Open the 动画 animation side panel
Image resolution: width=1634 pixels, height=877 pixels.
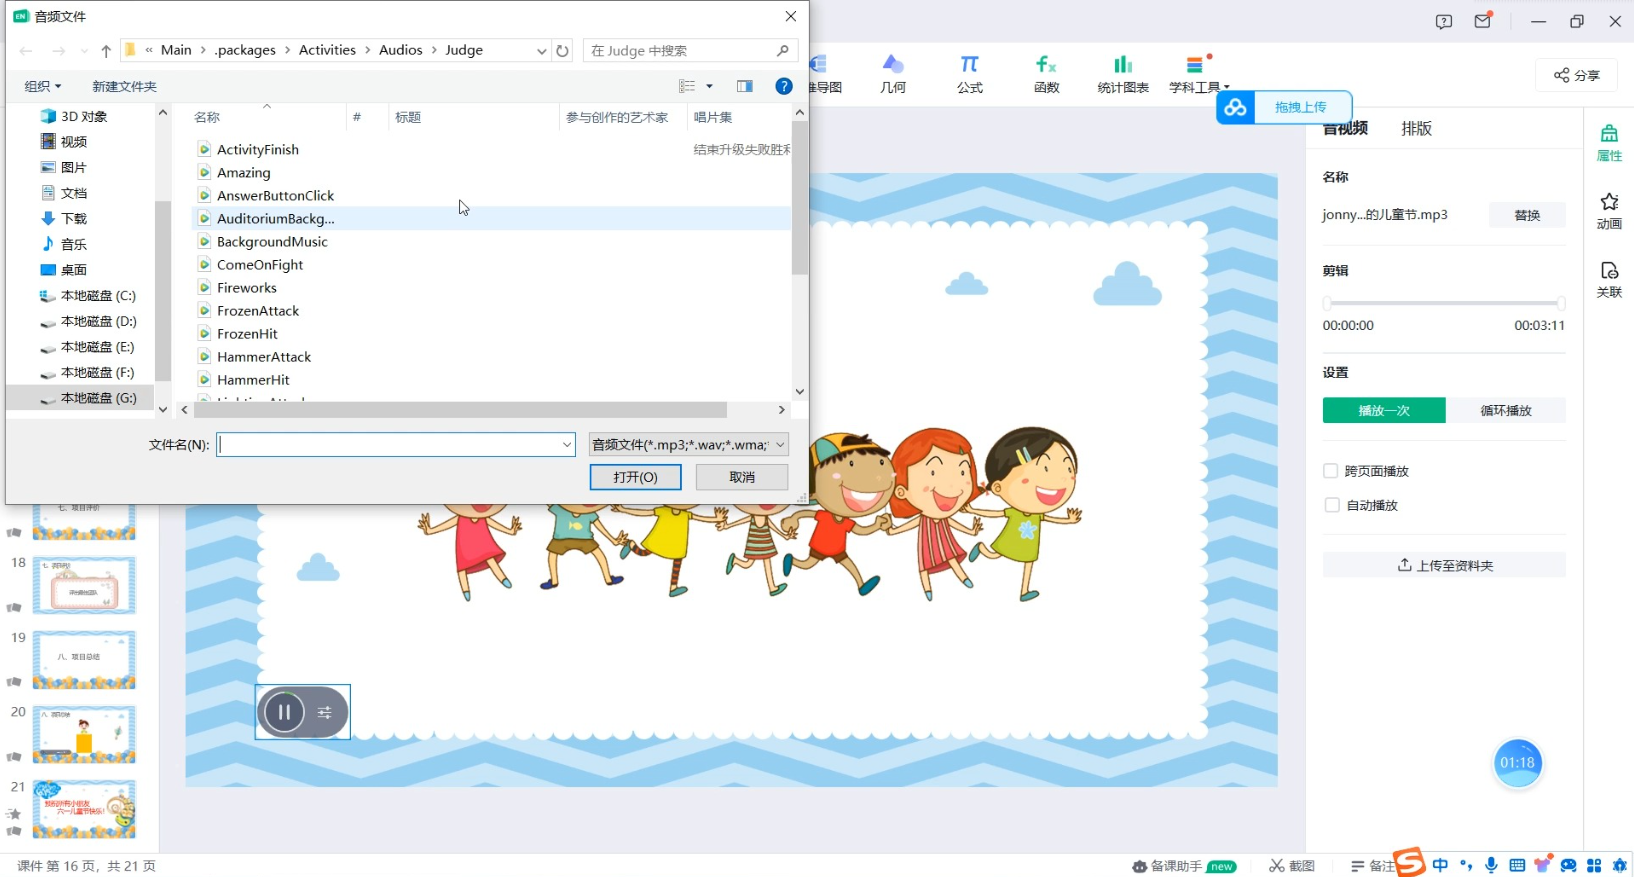click(x=1609, y=211)
